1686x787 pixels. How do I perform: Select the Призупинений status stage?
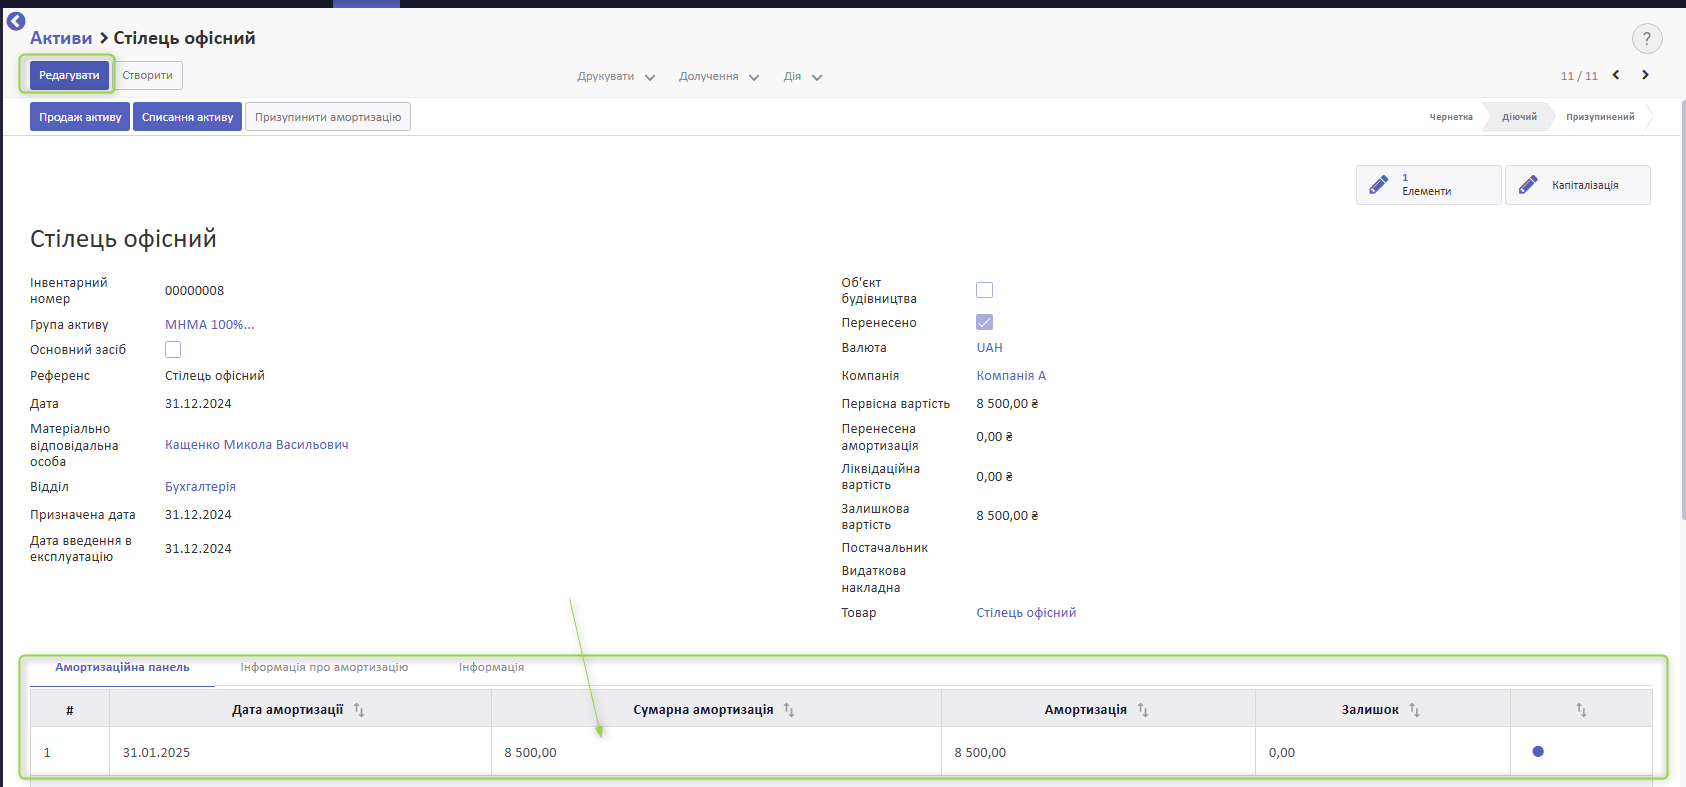point(1600,117)
